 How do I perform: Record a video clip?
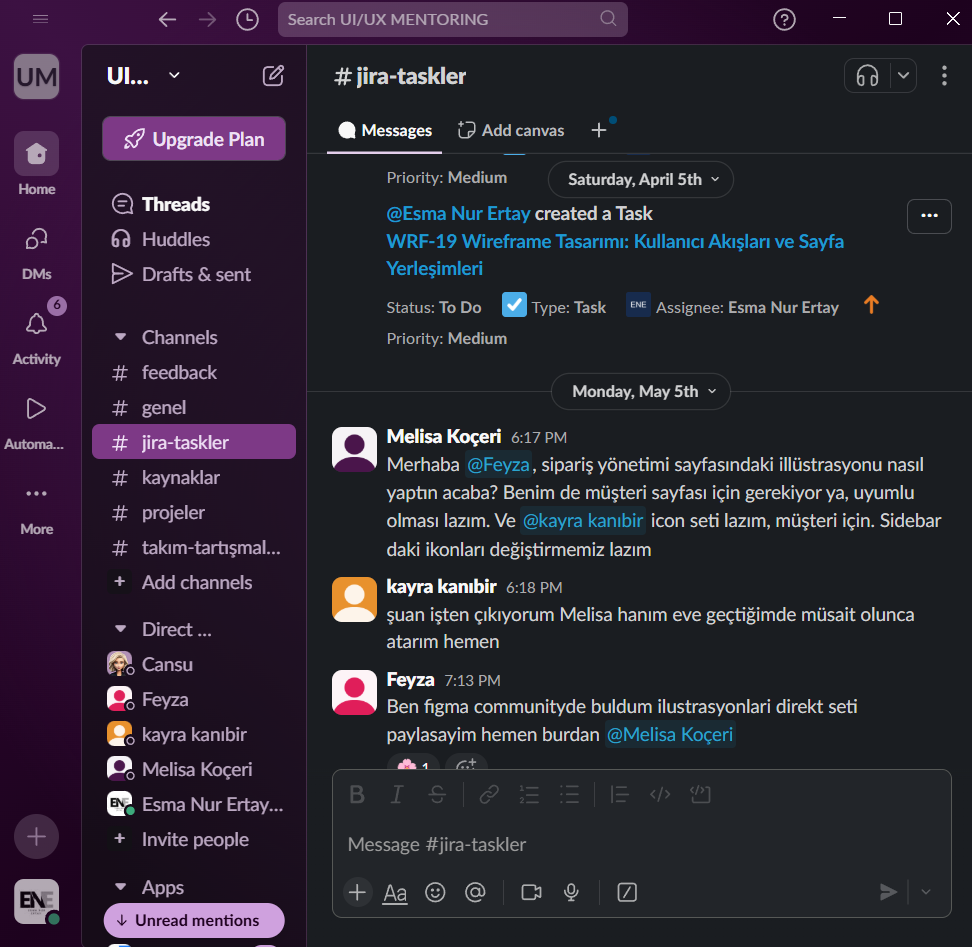[x=531, y=892]
